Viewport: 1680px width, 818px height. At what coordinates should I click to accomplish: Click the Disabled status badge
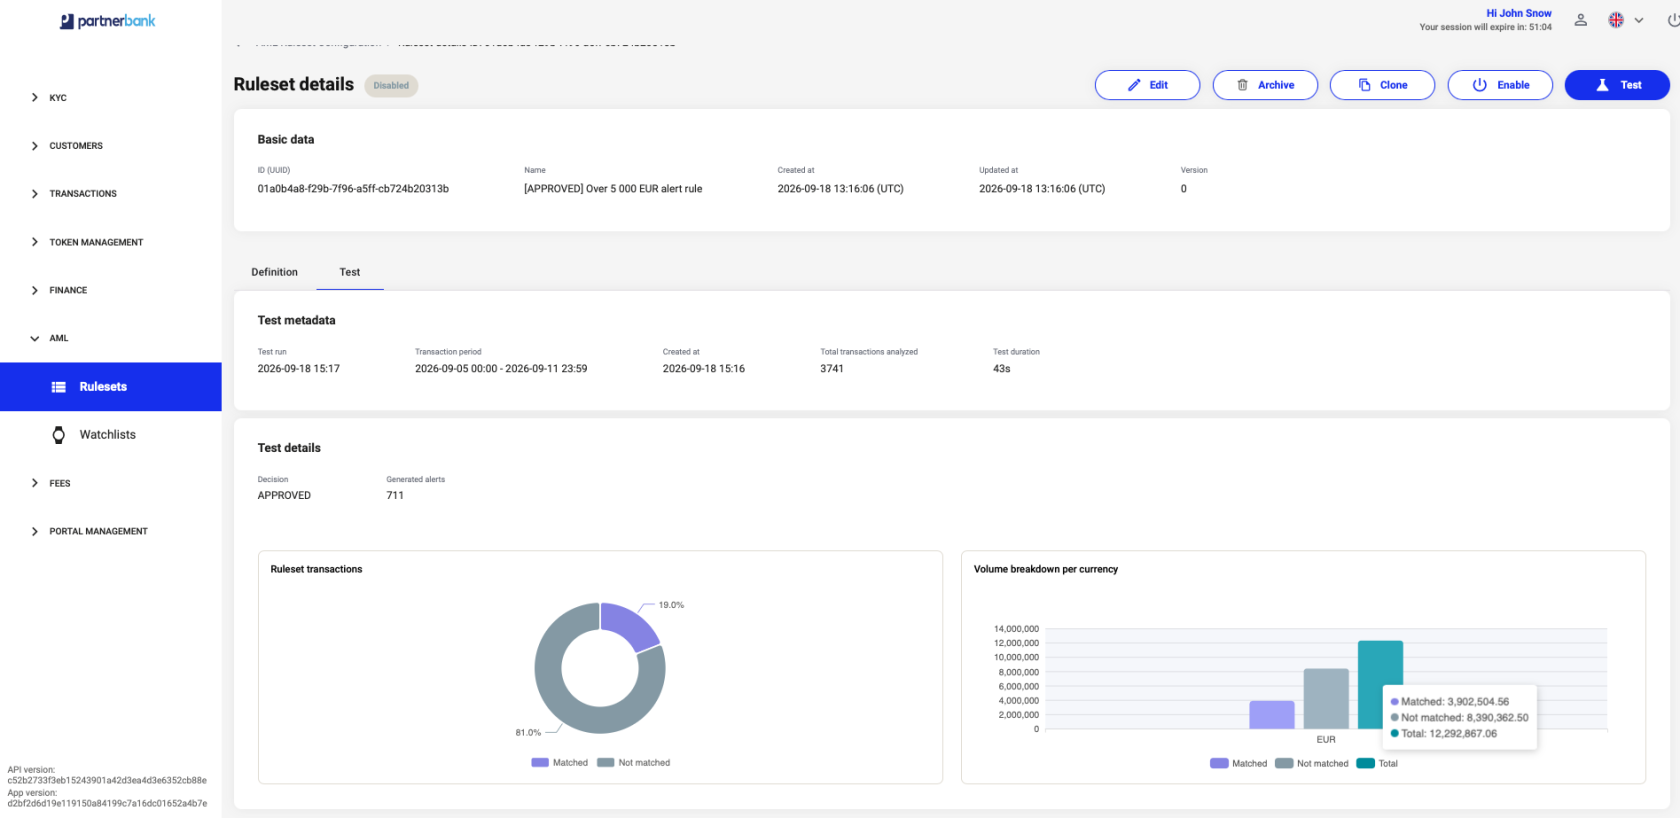(x=391, y=86)
